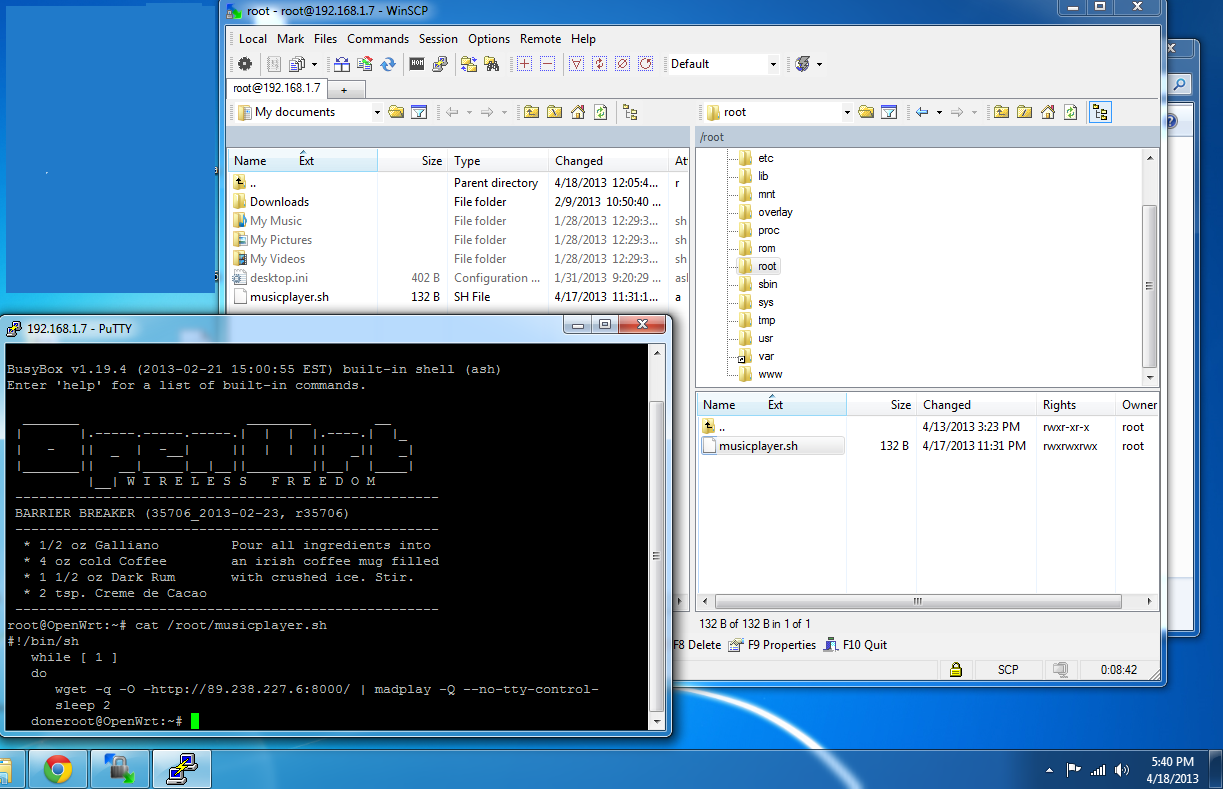1224x812 pixels.
Task: Click the blue Synchronize arrows icon
Action: [387, 64]
